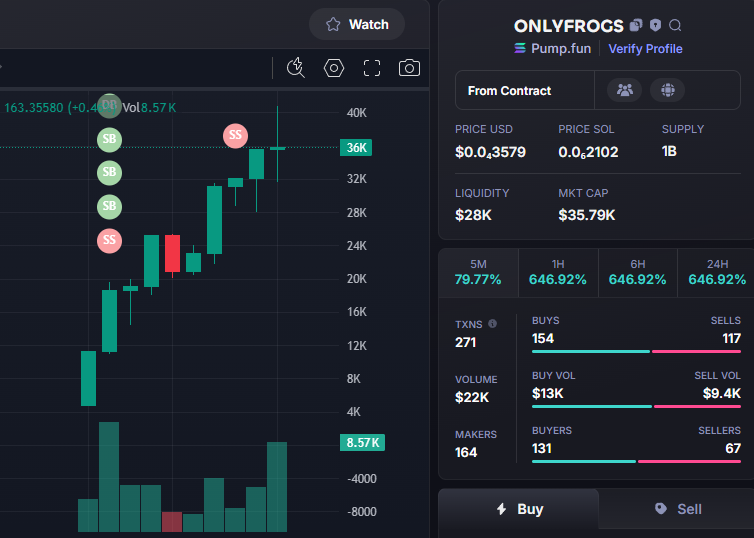Click the topmost green SB marker
Viewport: 754px width, 538px height.
pos(109,139)
